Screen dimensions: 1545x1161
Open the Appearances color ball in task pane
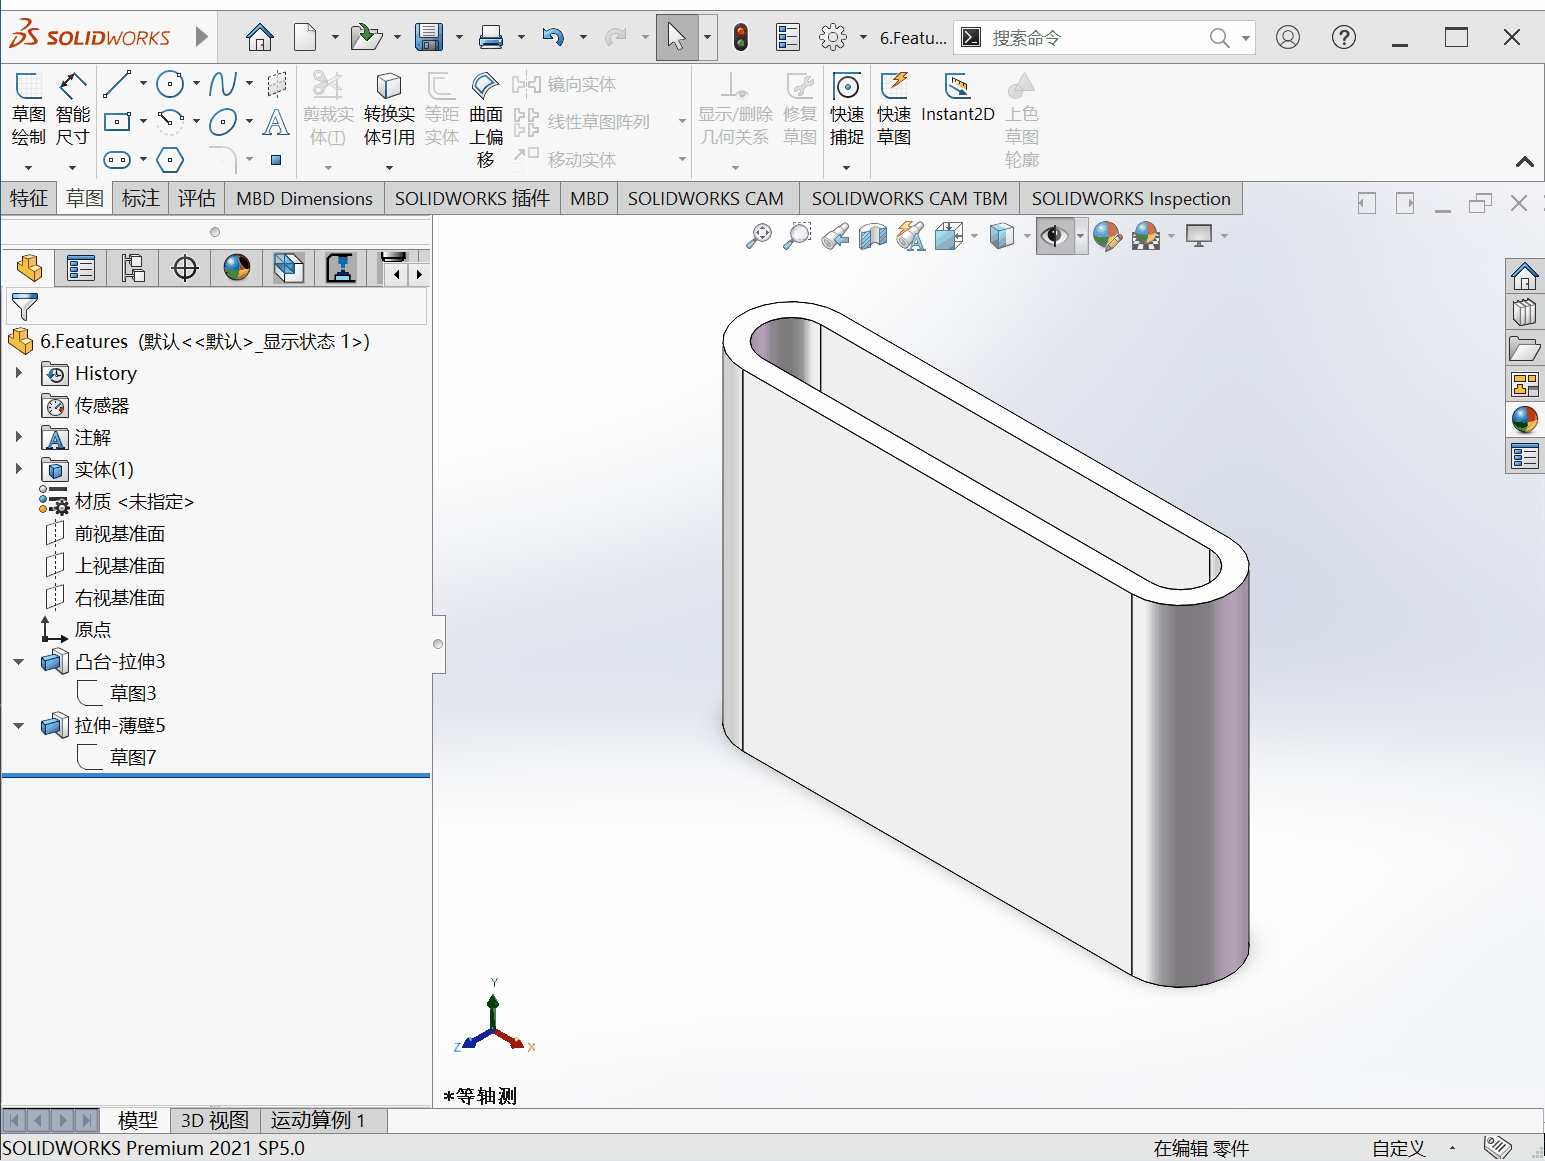[1524, 420]
